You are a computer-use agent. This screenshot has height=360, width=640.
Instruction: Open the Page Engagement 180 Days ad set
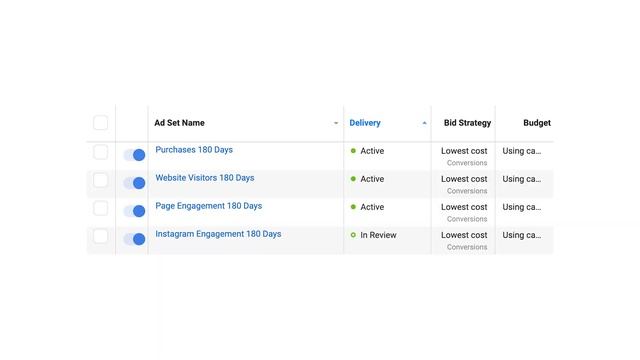[x=209, y=206]
